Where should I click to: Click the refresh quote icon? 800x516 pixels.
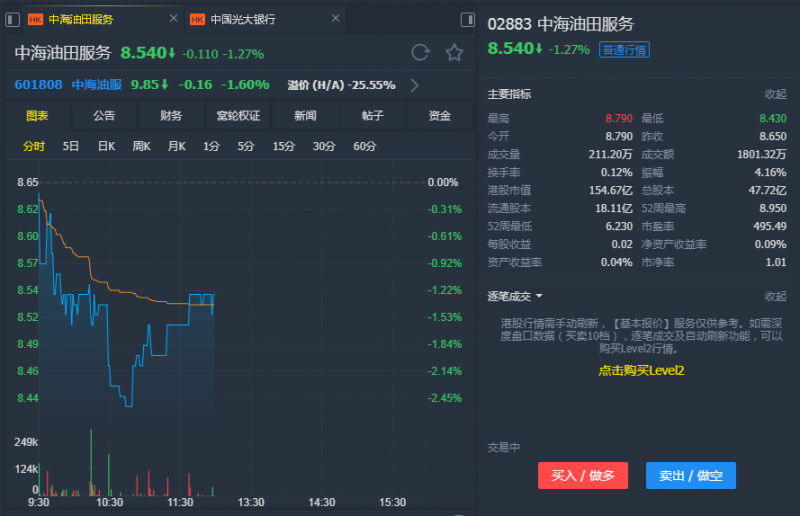[420, 53]
